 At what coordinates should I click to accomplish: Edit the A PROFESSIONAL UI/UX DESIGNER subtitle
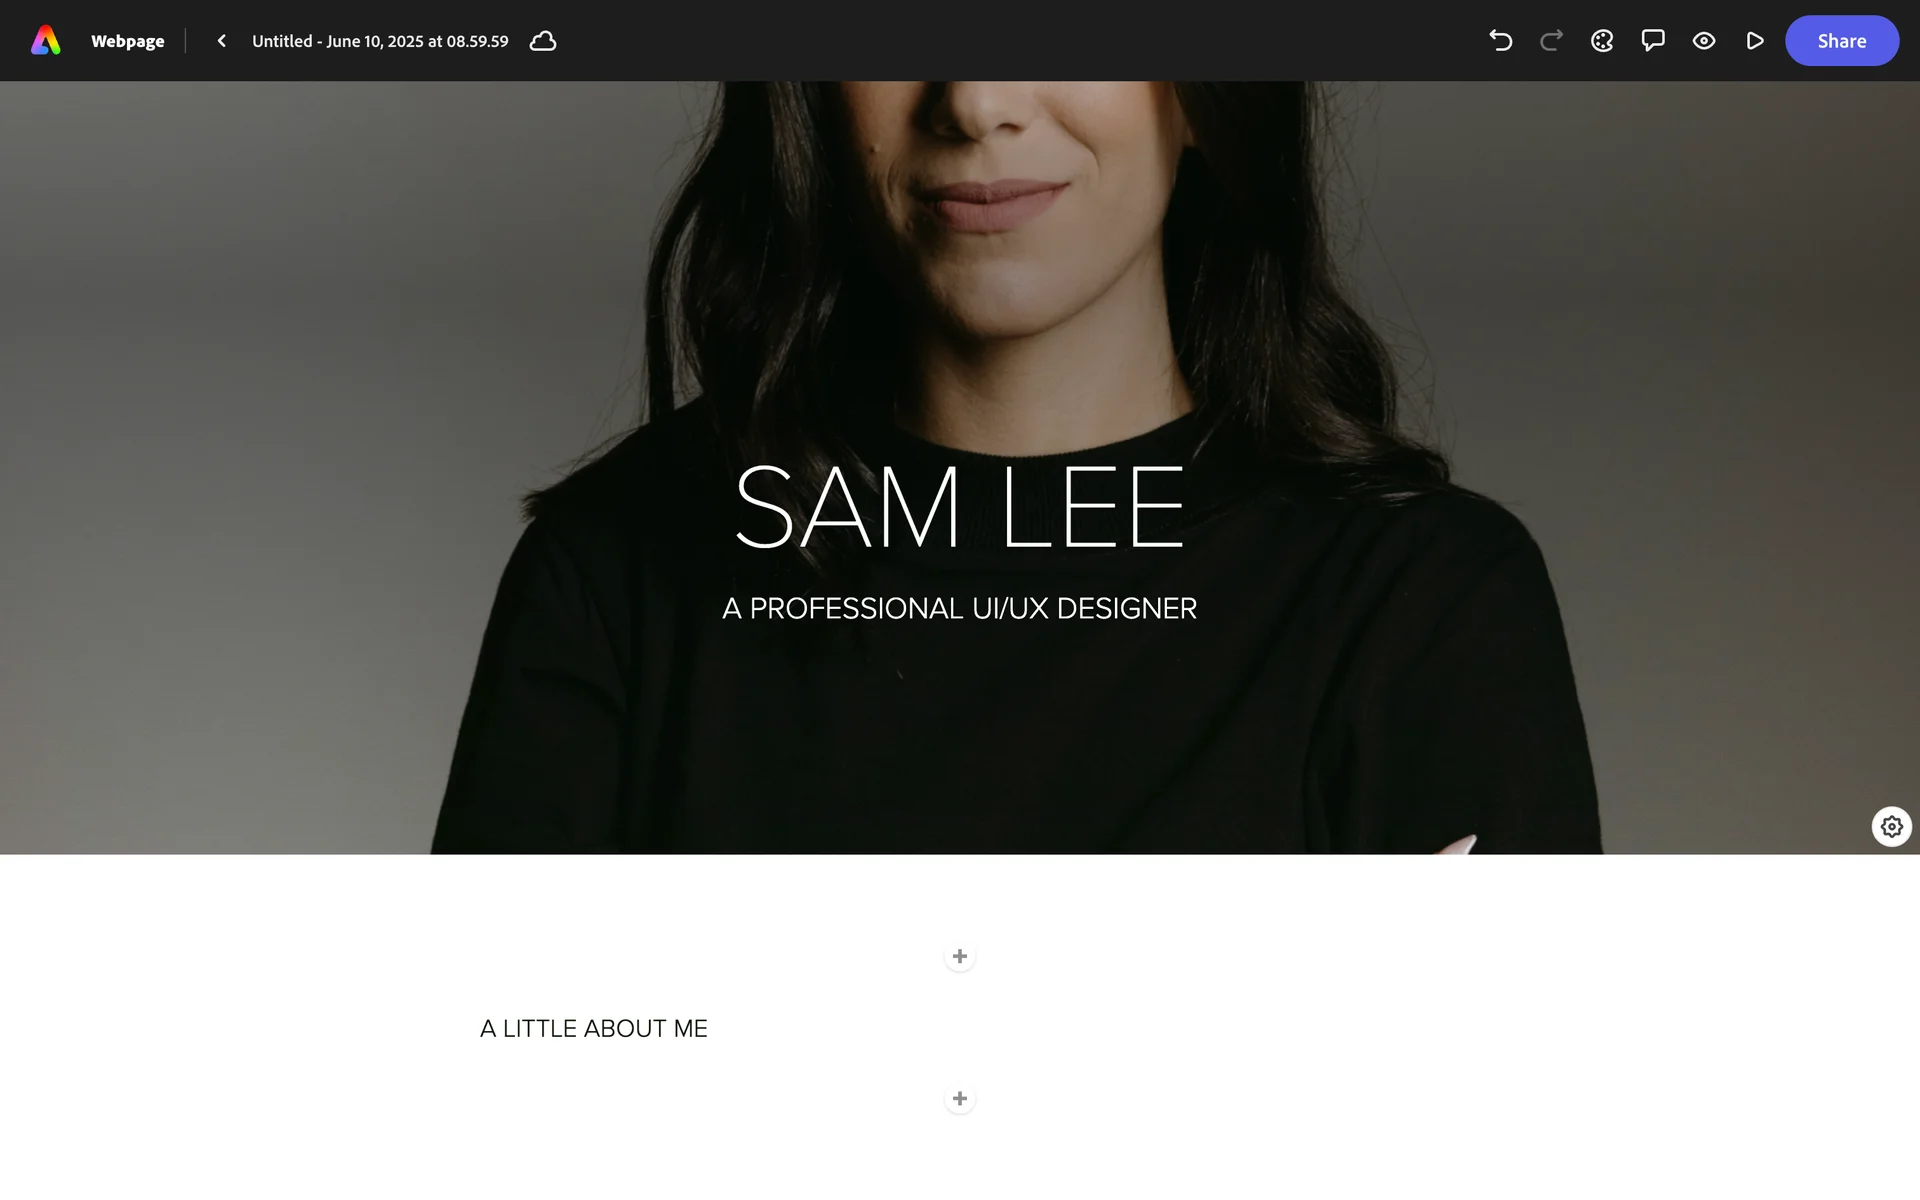[x=960, y=608]
